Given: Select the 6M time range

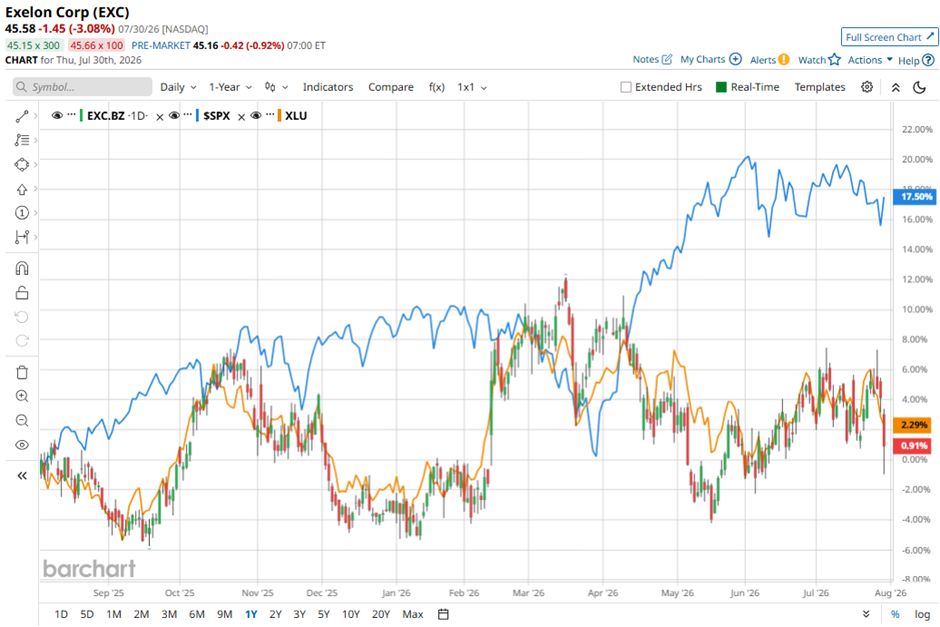Looking at the screenshot, I should [197, 614].
